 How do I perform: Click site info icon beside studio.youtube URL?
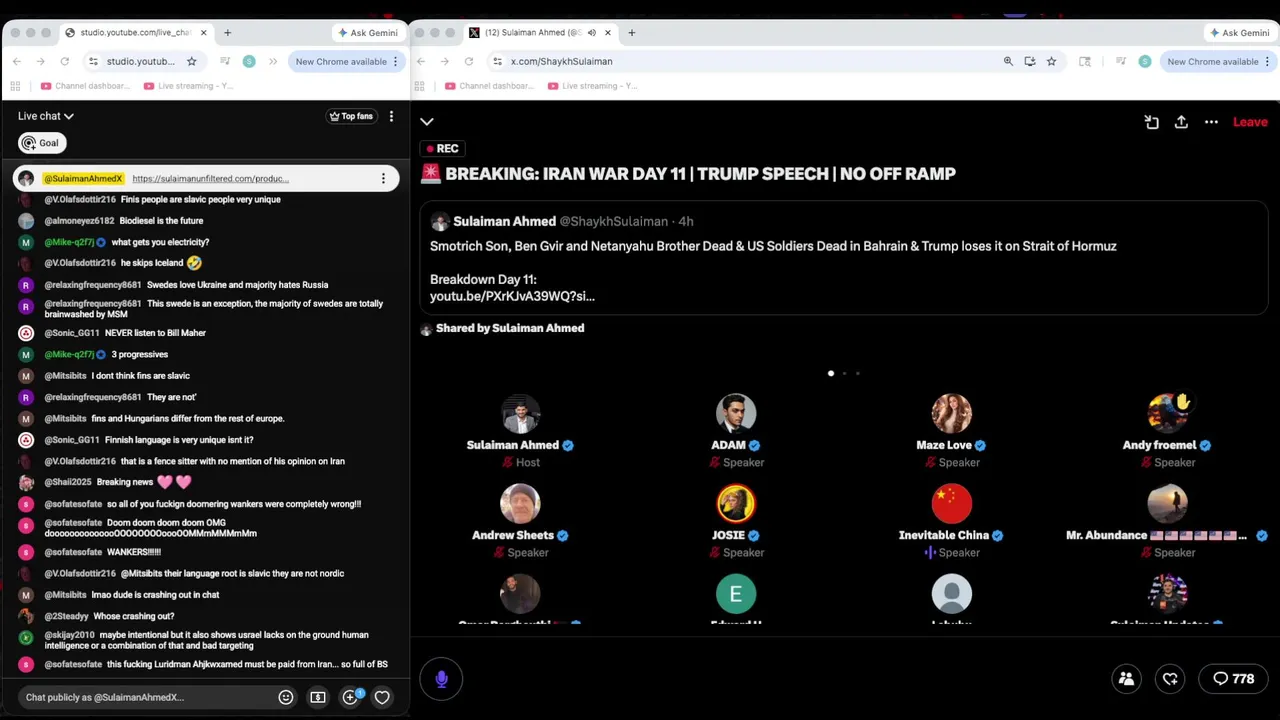coord(93,61)
